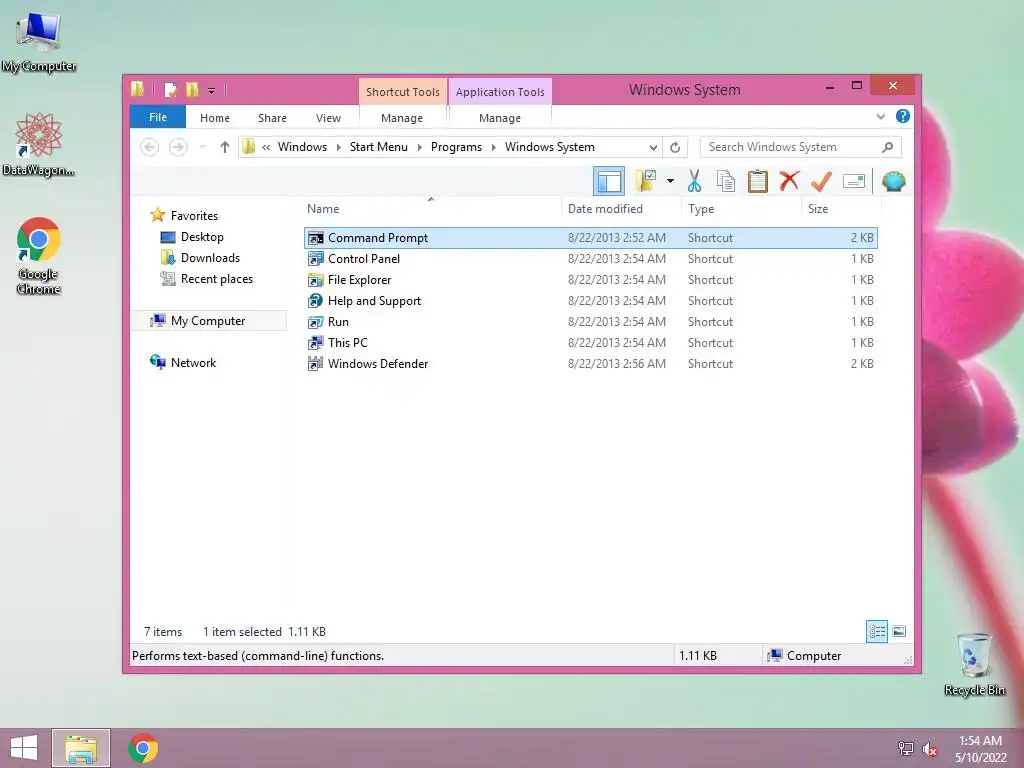Select Favorites in the navigation pane
Viewport: 1024px width, 768px height.
(x=194, y=216)
